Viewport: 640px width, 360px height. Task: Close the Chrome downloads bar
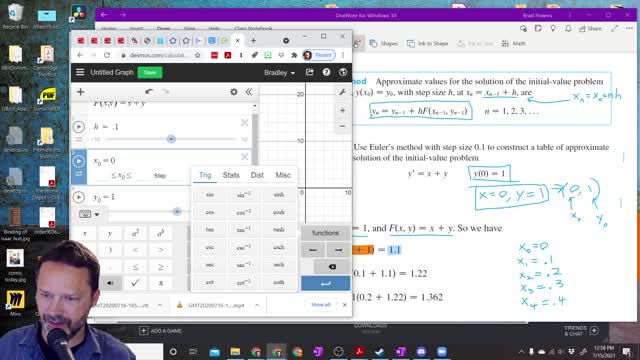tap(345, 305)
